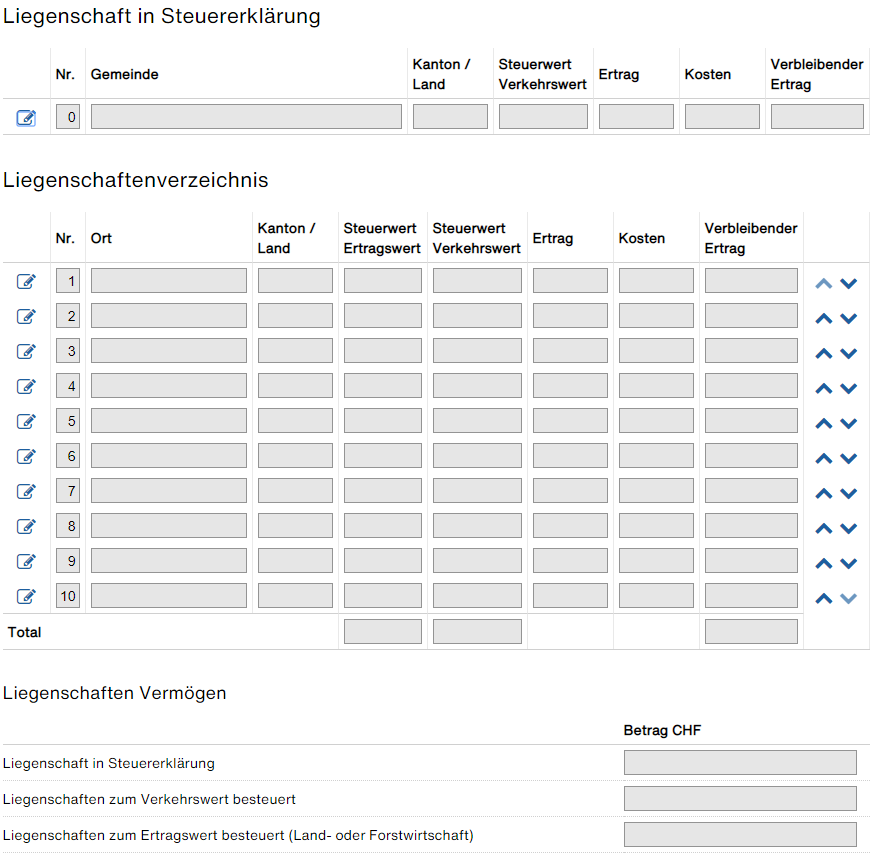Edit Liegenschaftenverzeichnis row 4
Screen dimensions: 887x855
tap(26, 386)
